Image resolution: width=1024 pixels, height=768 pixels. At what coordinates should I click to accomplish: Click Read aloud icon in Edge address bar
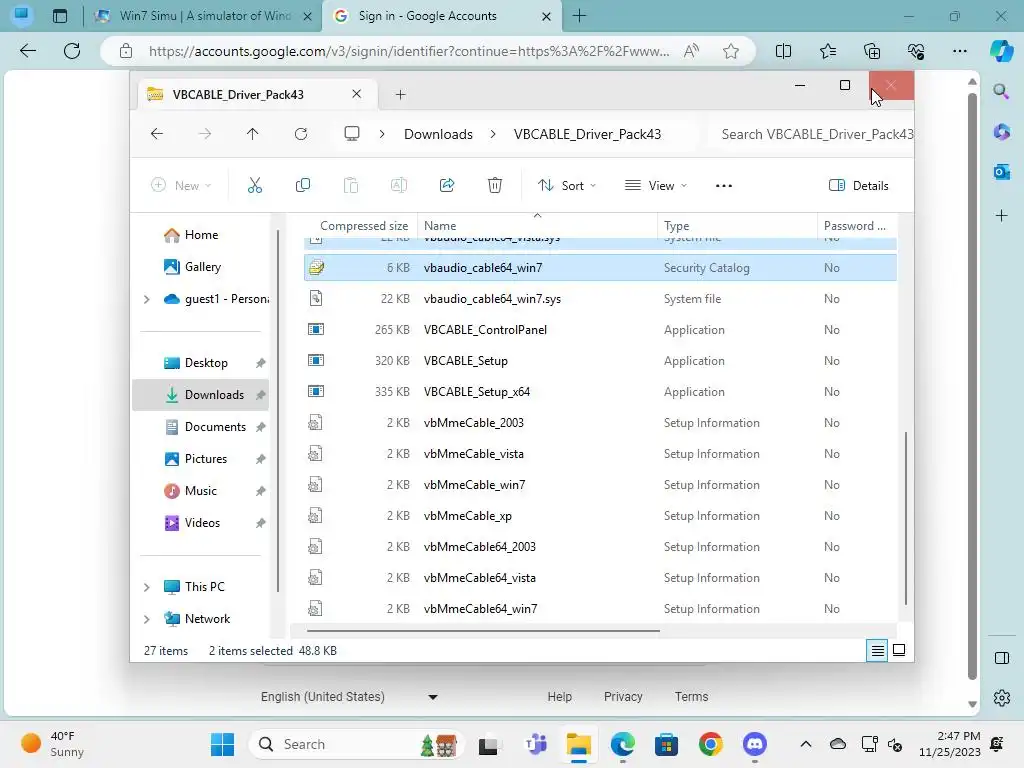point(691,51)
